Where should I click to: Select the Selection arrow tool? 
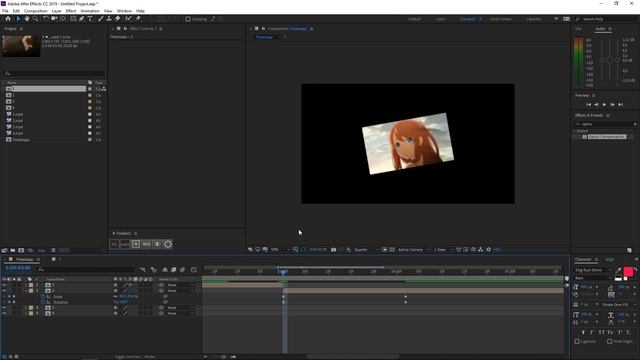18,19
